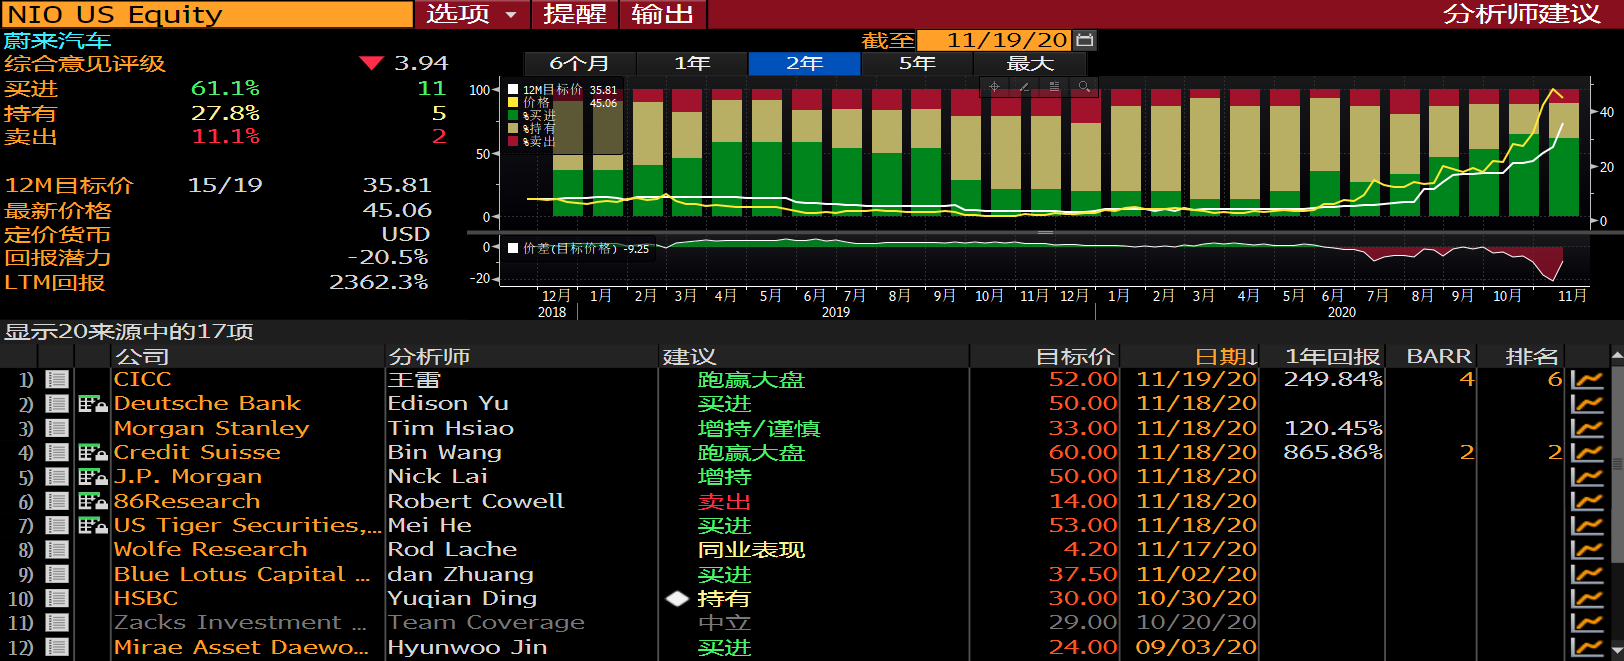Open the Credit Suisse company link
Viewport: 1624px width, 661px height.
[x=197, y=453]
